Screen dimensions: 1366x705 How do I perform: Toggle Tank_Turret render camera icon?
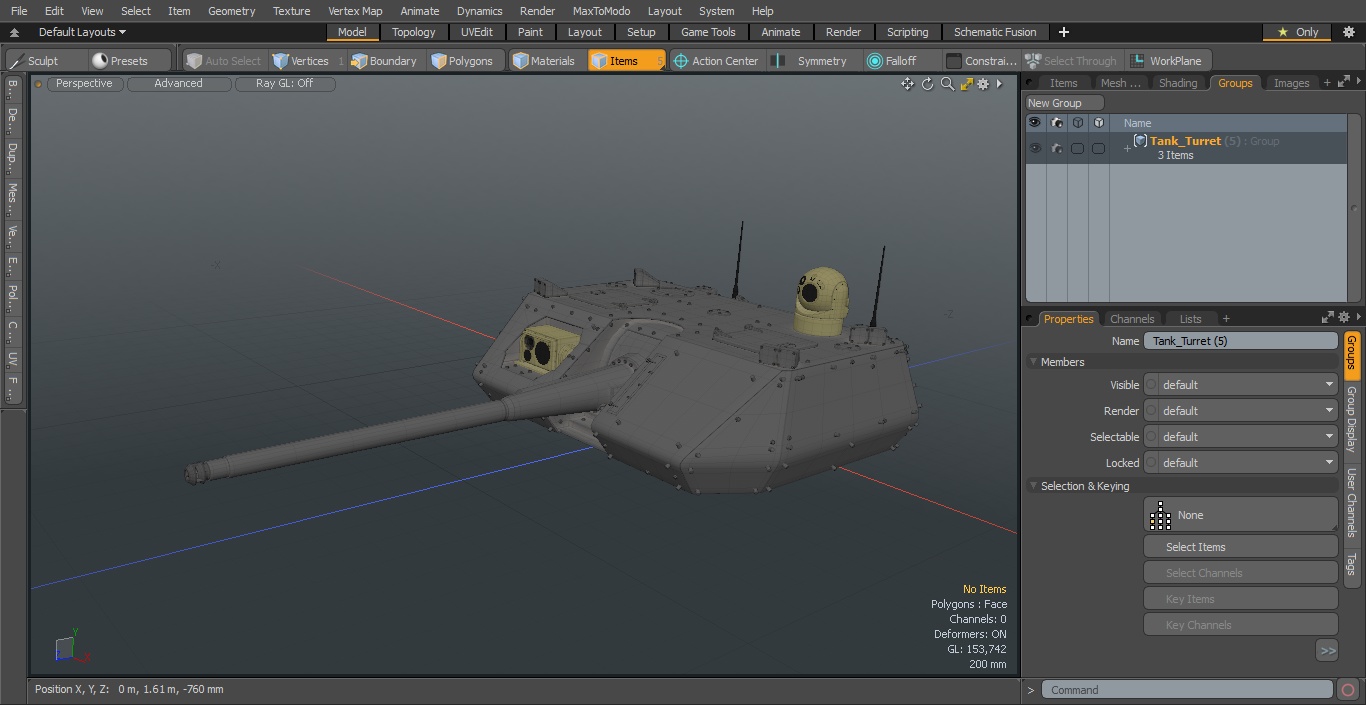pos(1056,148)
